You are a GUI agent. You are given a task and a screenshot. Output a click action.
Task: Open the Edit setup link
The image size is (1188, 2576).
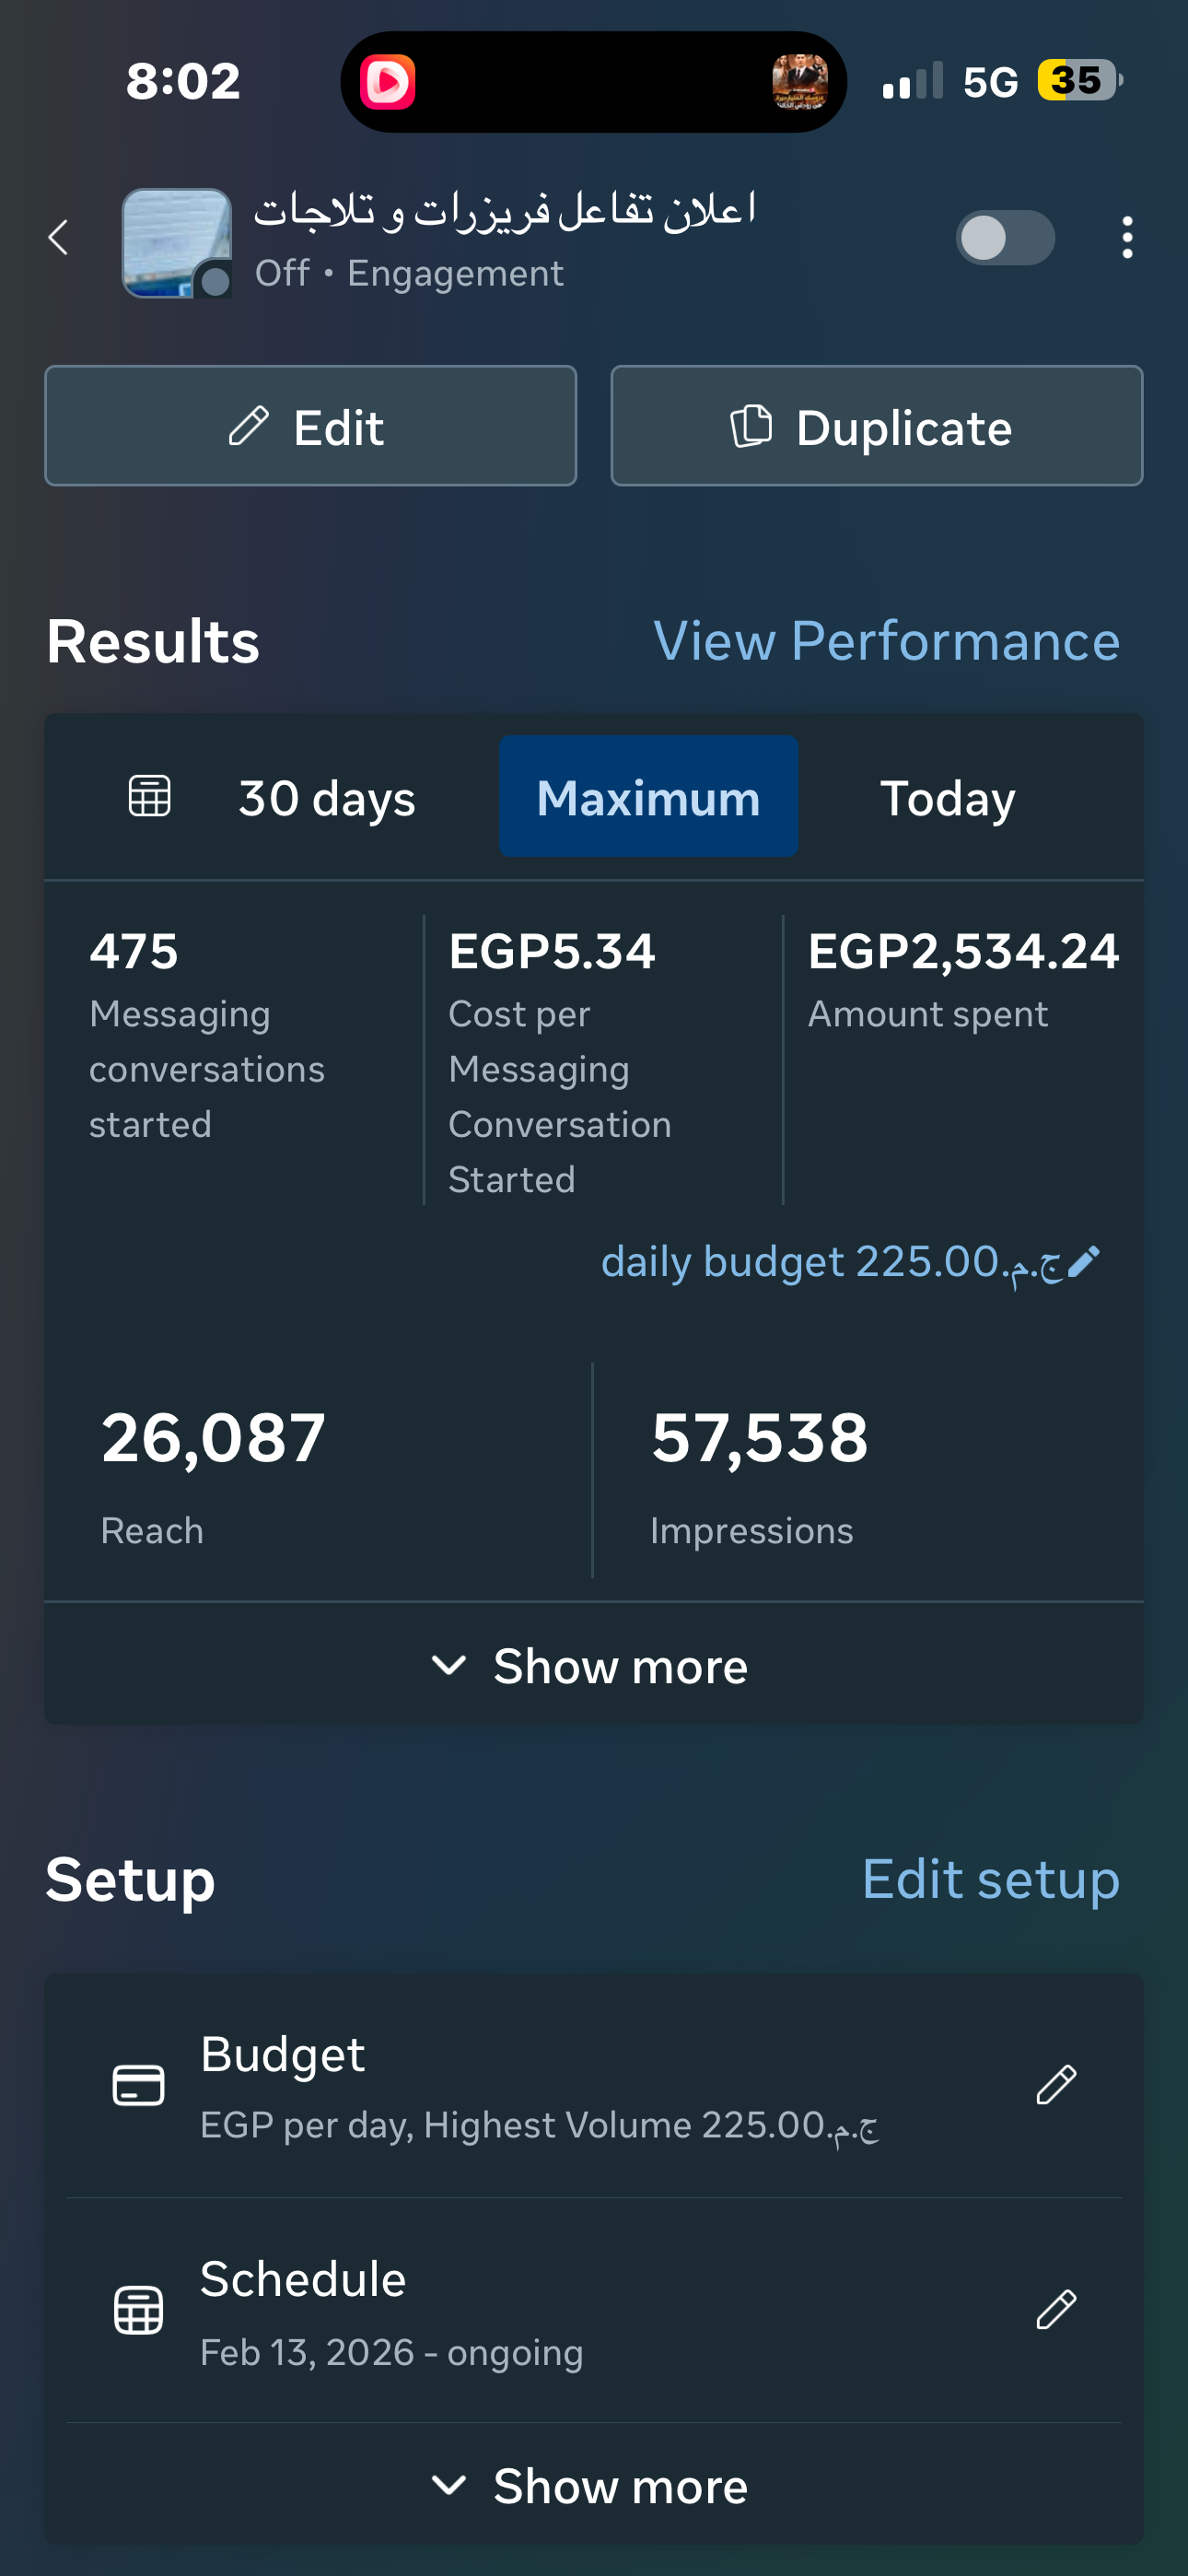[990, 1880]
